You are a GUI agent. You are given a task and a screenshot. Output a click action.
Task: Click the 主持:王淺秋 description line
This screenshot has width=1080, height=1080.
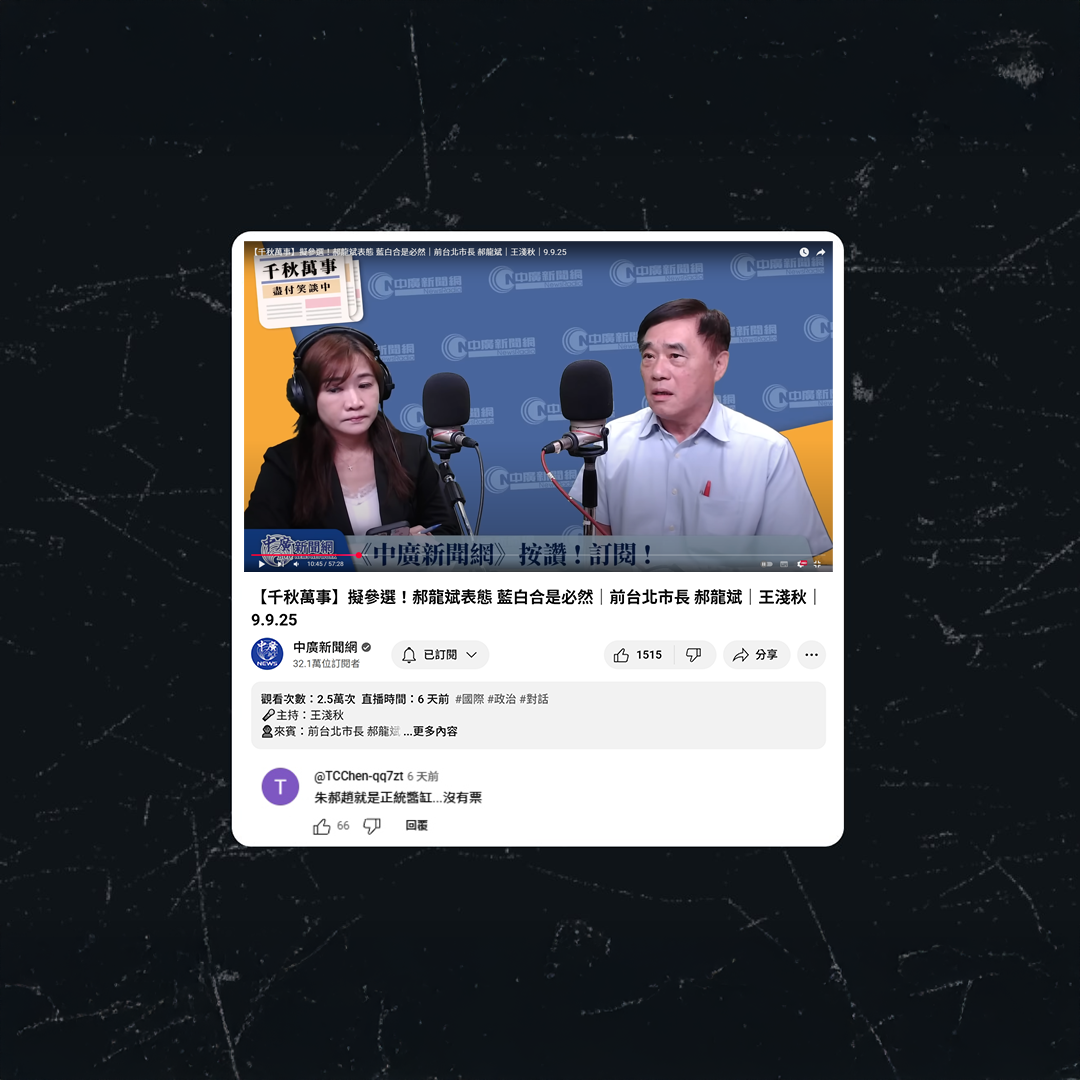pos(303,715)
